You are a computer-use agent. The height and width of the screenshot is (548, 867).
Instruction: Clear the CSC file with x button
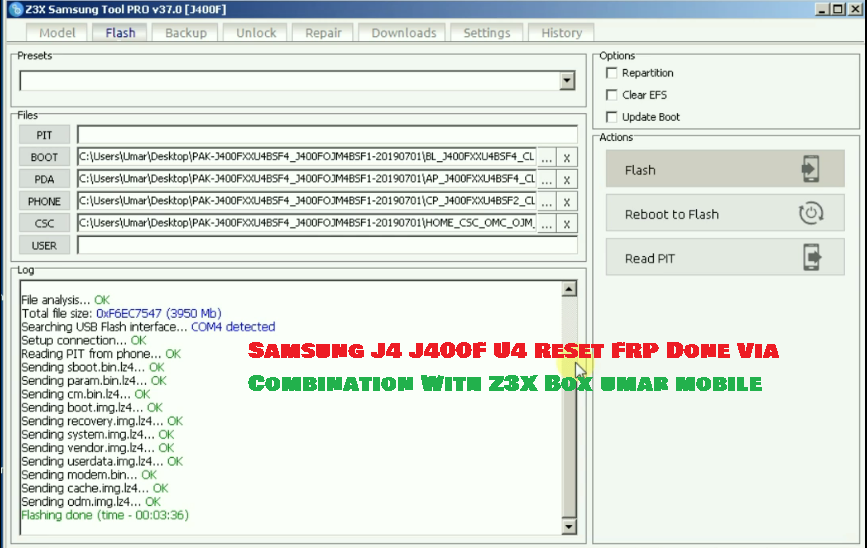pos(567,224)
